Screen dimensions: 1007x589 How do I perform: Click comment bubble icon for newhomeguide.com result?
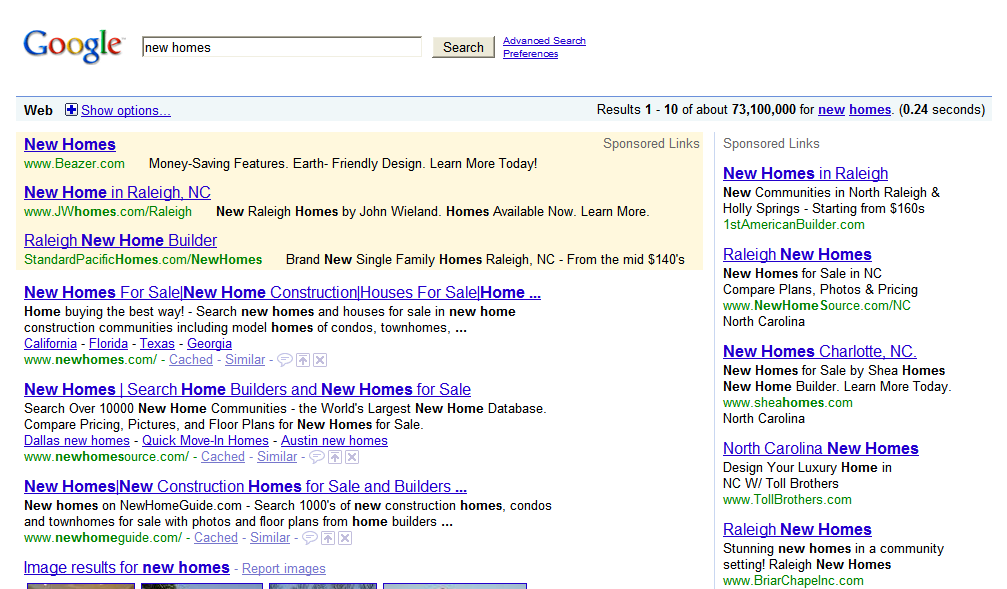pyautogui.click(x=310, y=538)
